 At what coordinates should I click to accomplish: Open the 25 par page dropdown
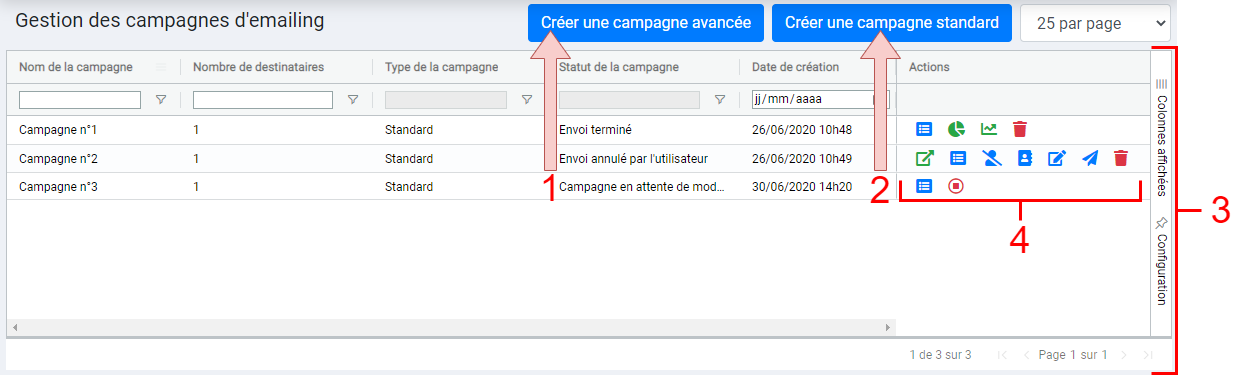point(1095,23)
